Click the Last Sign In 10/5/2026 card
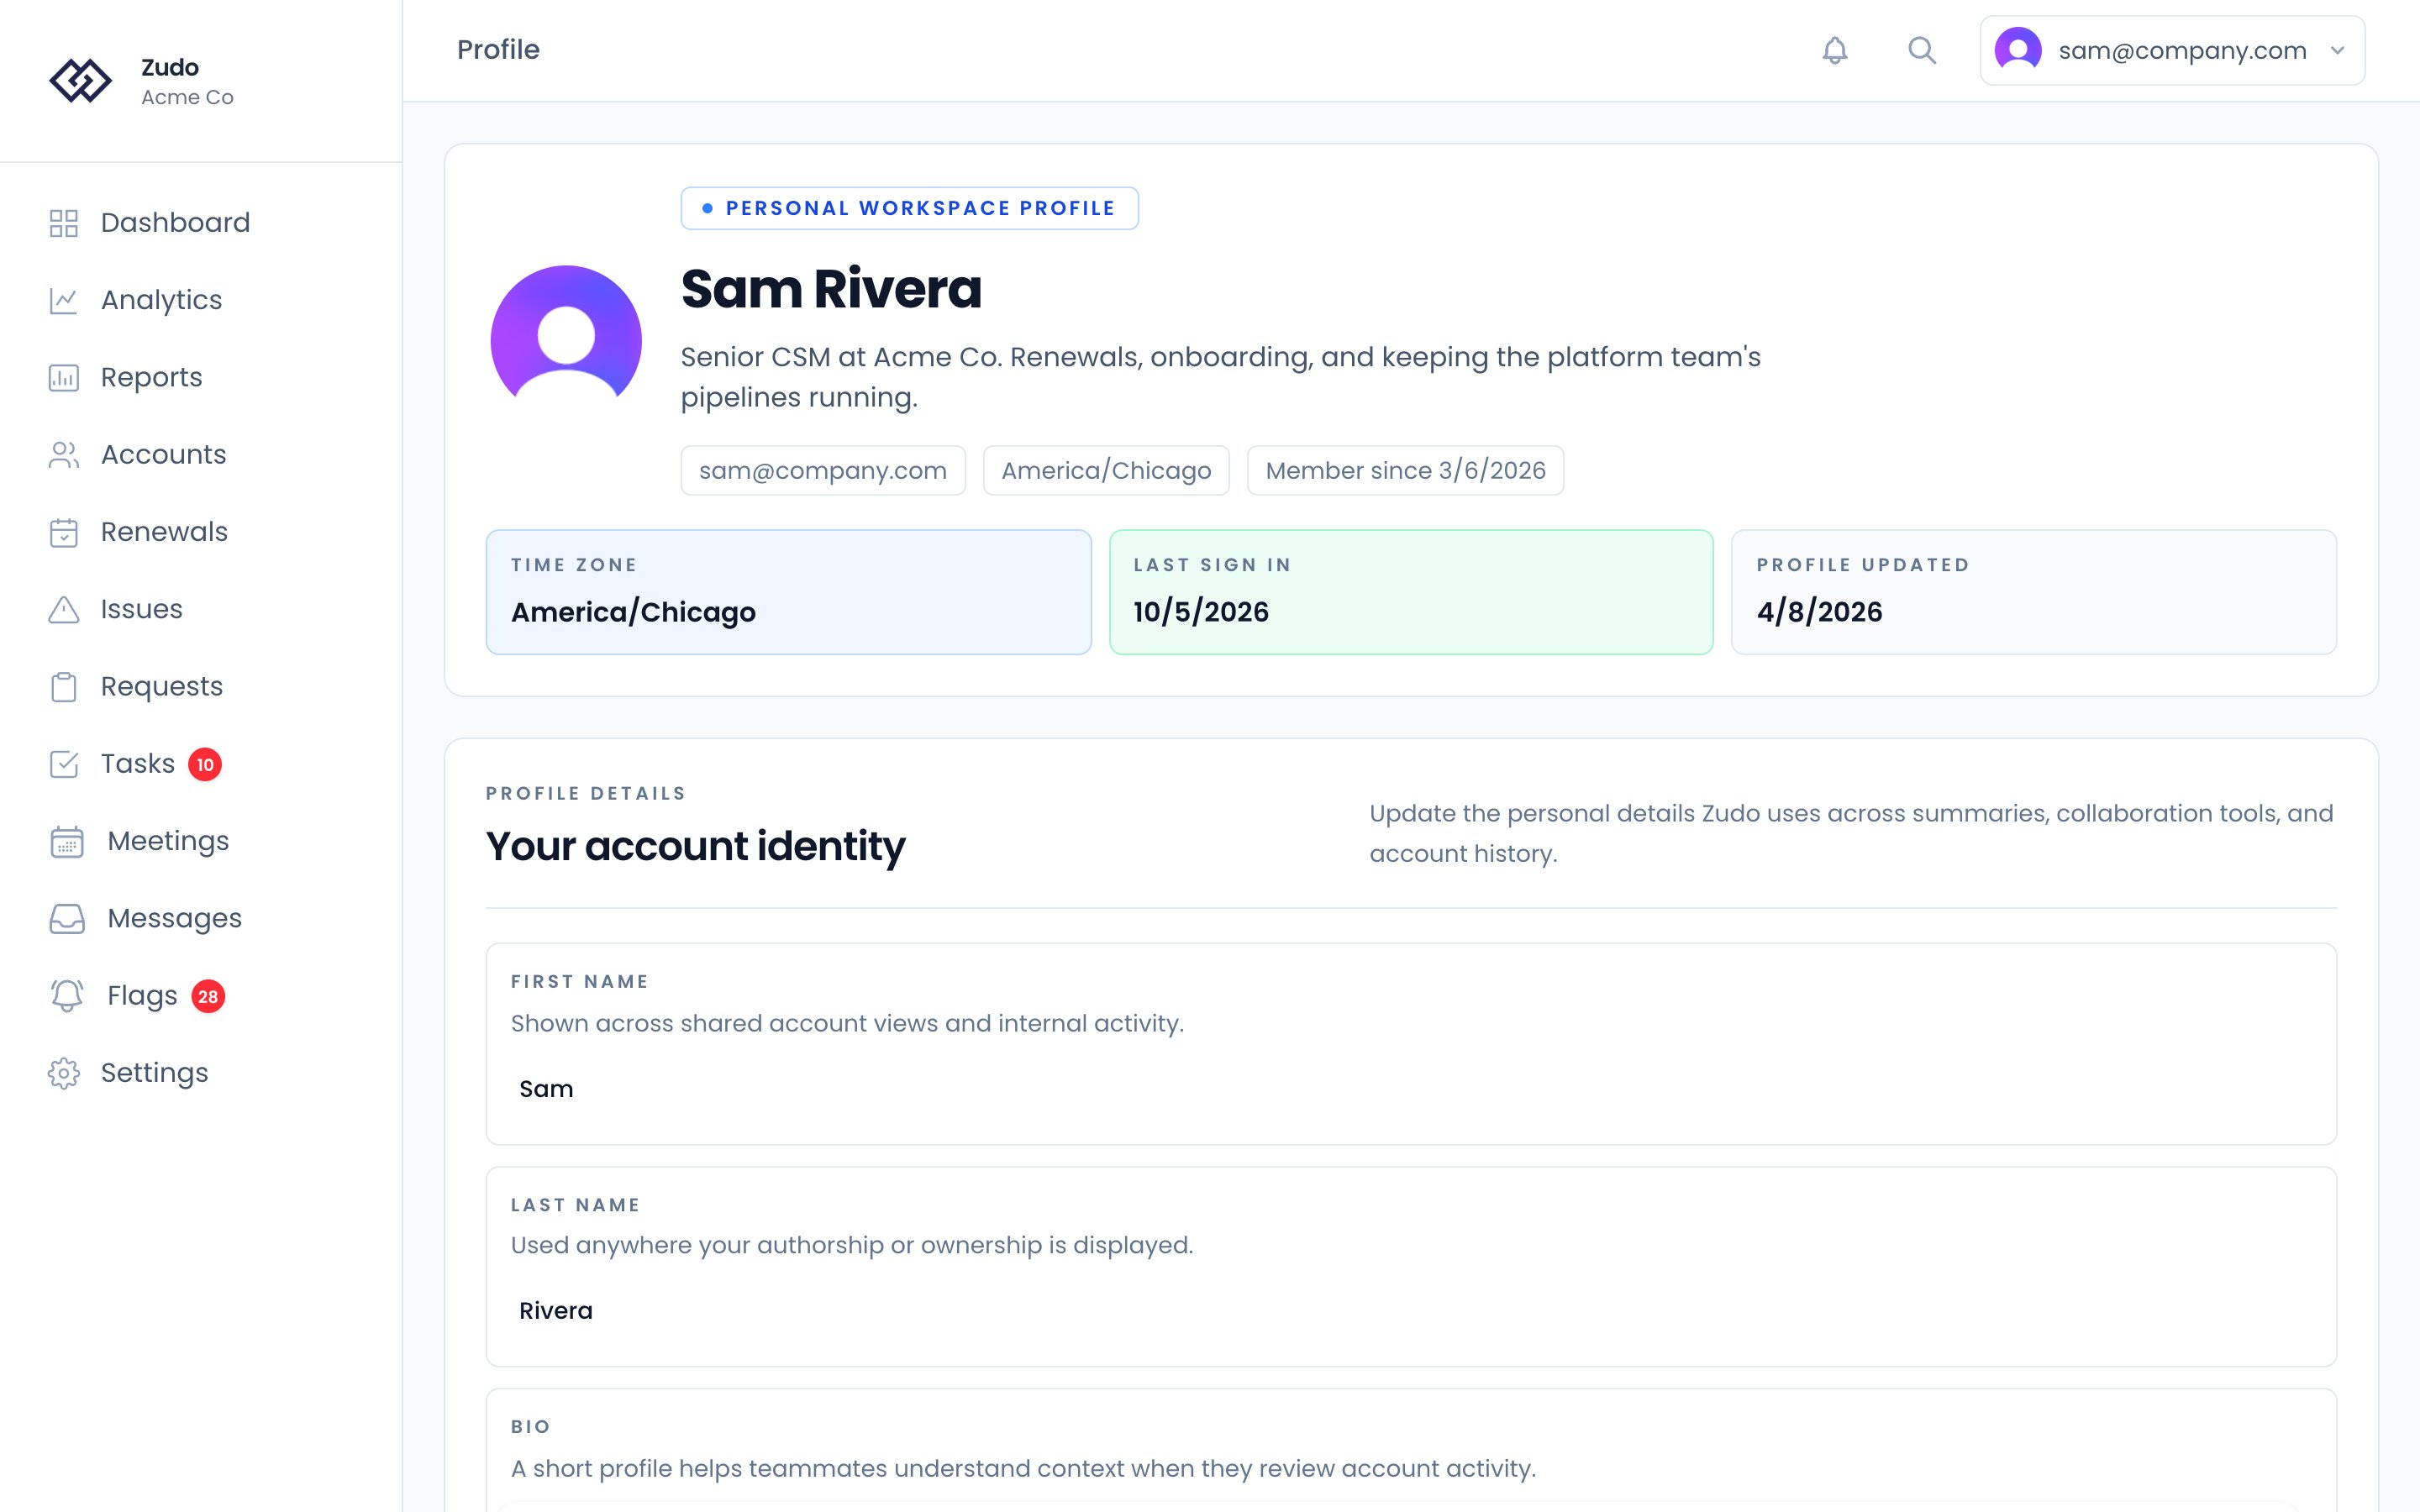 pos(1411,592)
